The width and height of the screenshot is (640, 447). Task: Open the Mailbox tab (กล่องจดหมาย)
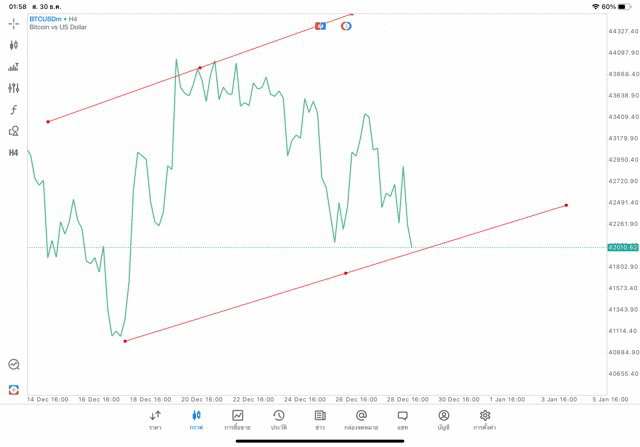(x=361, y=420)
